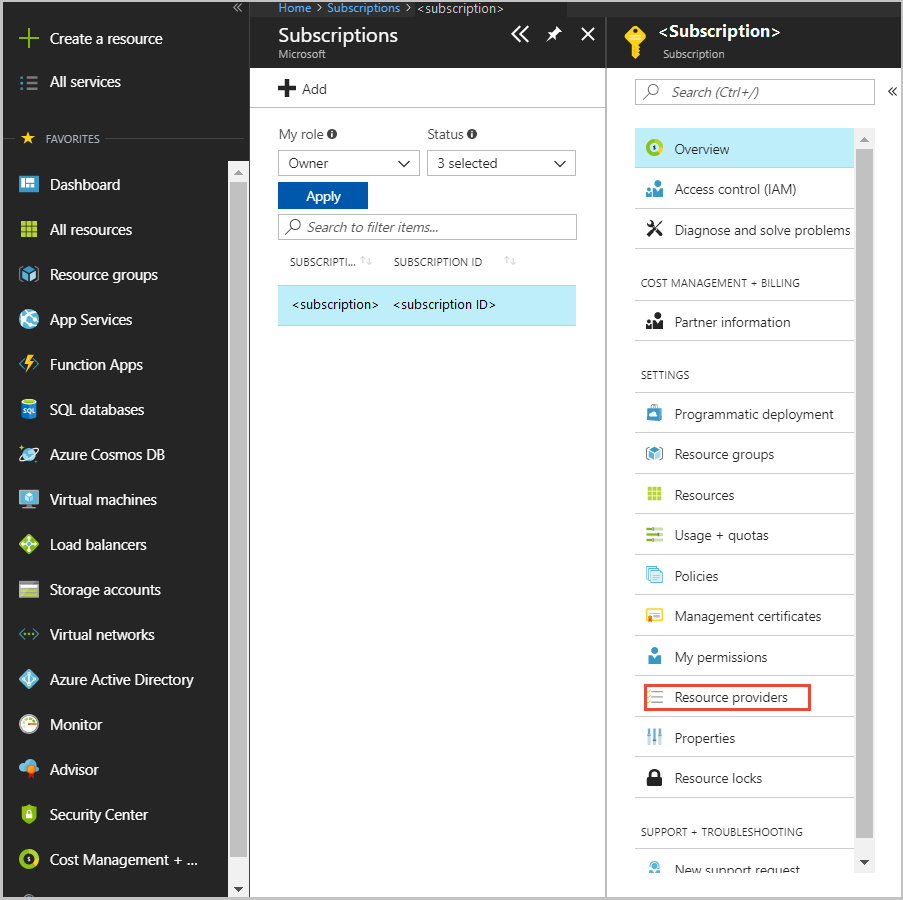Viewport: 903px width, 900px height.
Task: Click the Create a resource plus icon
Action: pyautogui.click(x=29, y=39)
